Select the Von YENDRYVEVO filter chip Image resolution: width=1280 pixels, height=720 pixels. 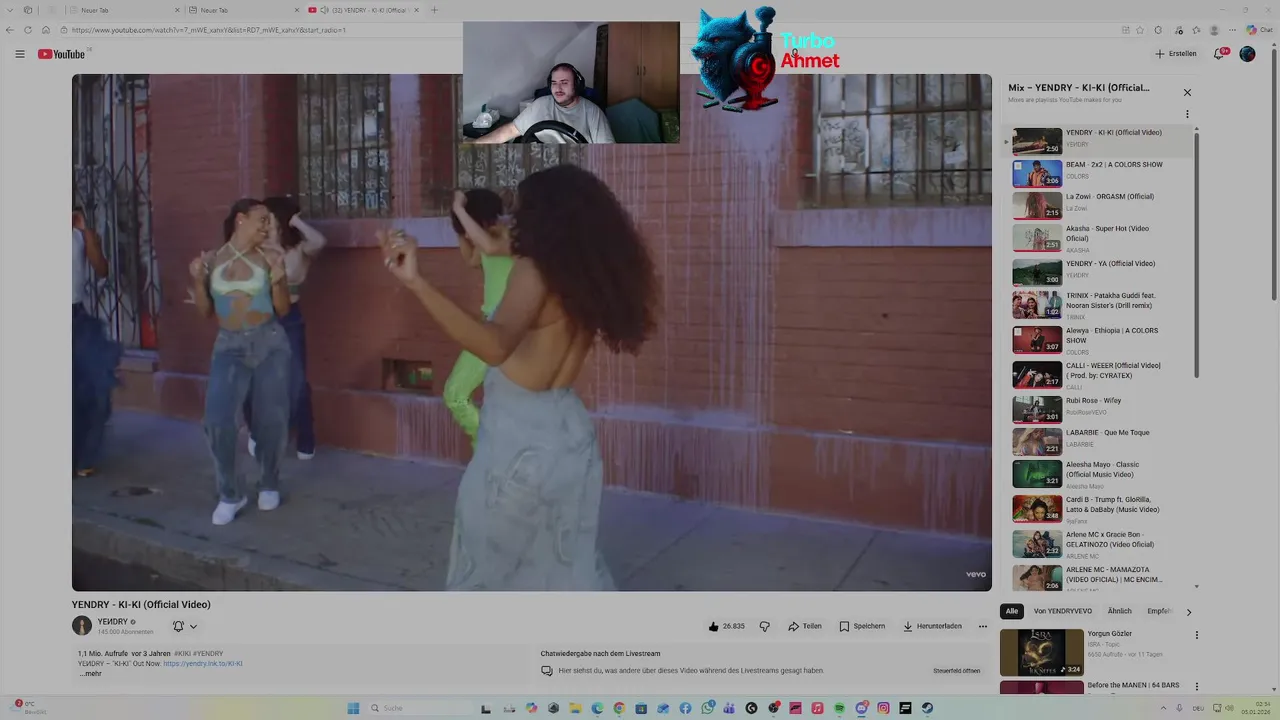[1063, 611]
